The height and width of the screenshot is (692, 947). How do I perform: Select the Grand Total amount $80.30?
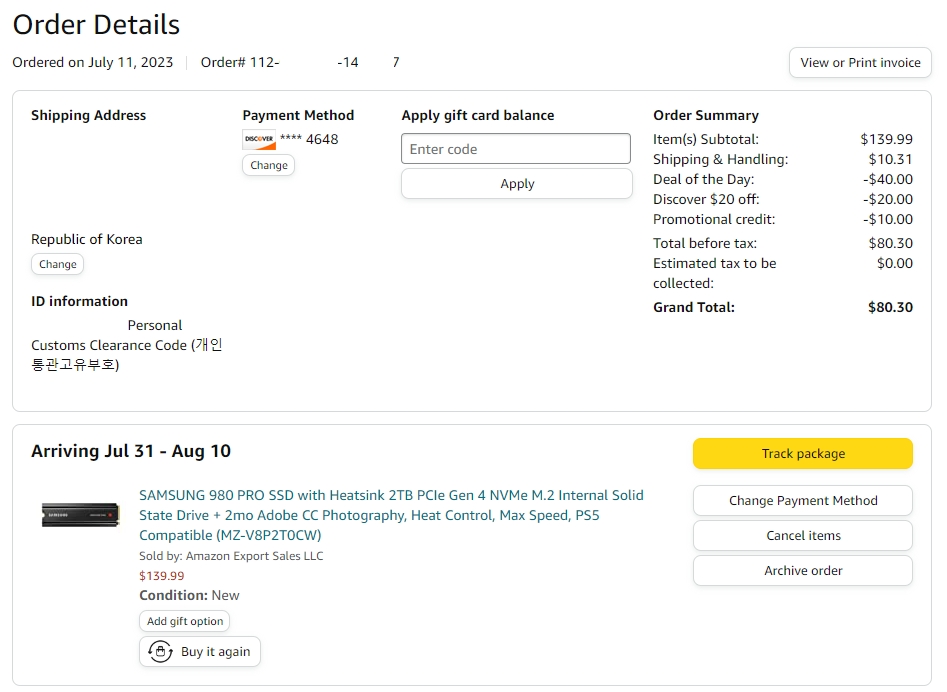coord(889,308)
